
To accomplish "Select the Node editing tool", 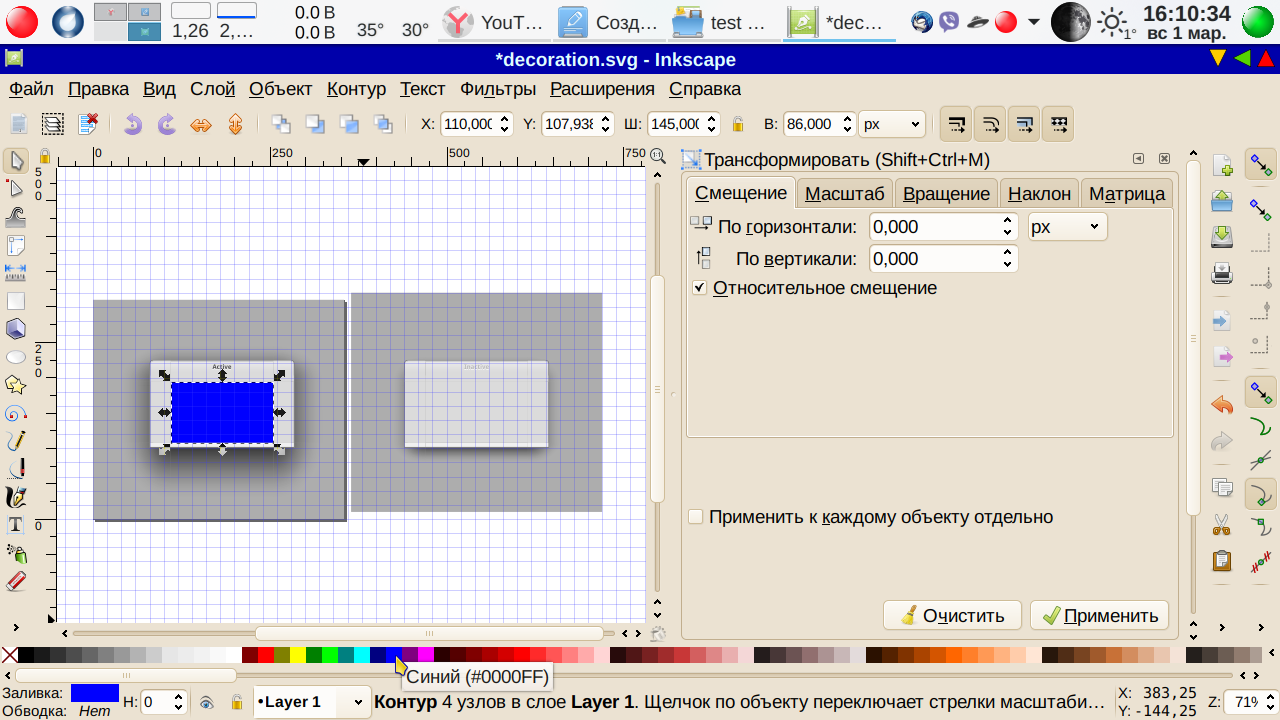I will click(x=16, y=188).
